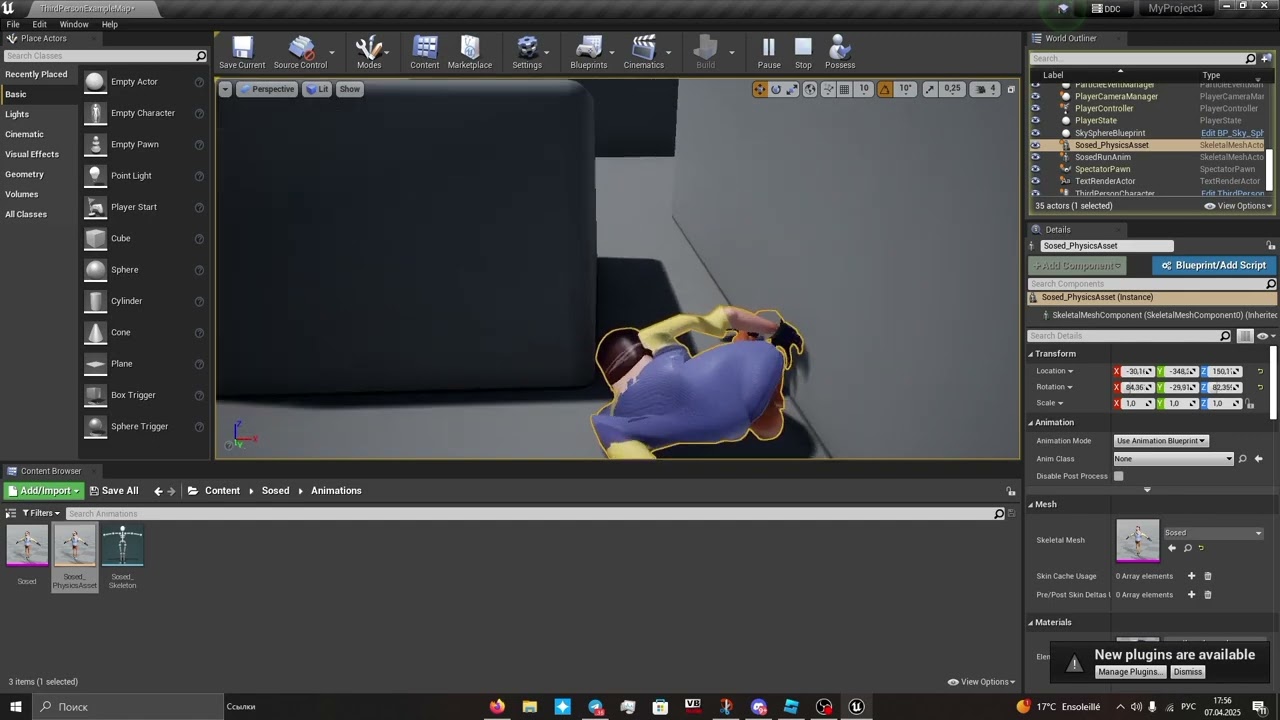The image size is (1280, 720).
Task: Toggle grid snapping in the viewport
Action: (x=845, y=89)
